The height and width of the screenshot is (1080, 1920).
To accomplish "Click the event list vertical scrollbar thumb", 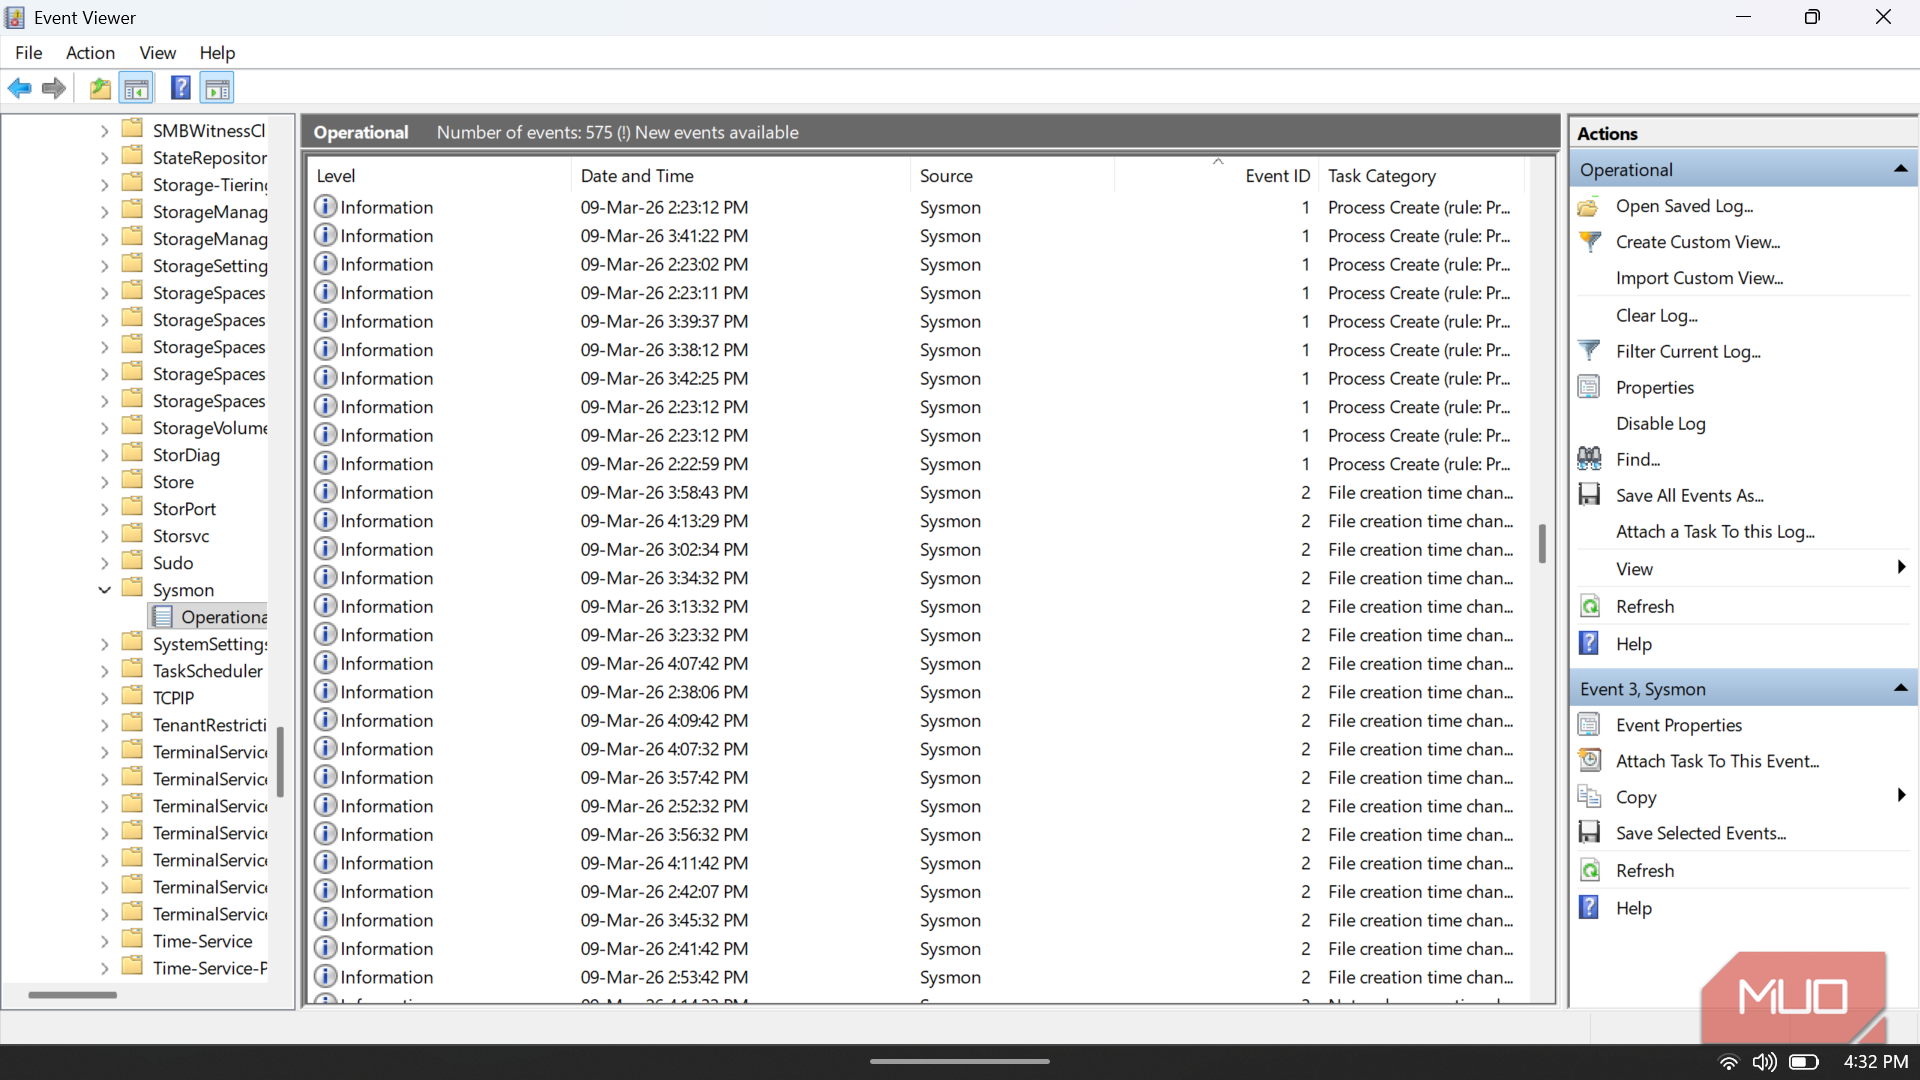I will 1542,543.
